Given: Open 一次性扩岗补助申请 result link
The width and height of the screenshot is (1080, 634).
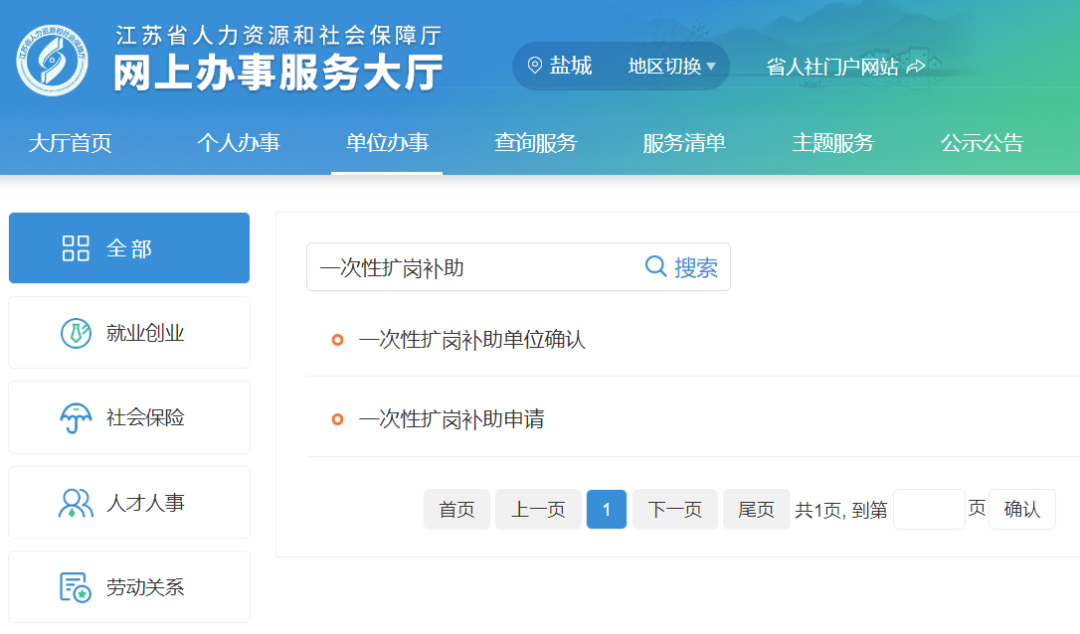Looking at the screenshot, I should click(x=451, y=419).
